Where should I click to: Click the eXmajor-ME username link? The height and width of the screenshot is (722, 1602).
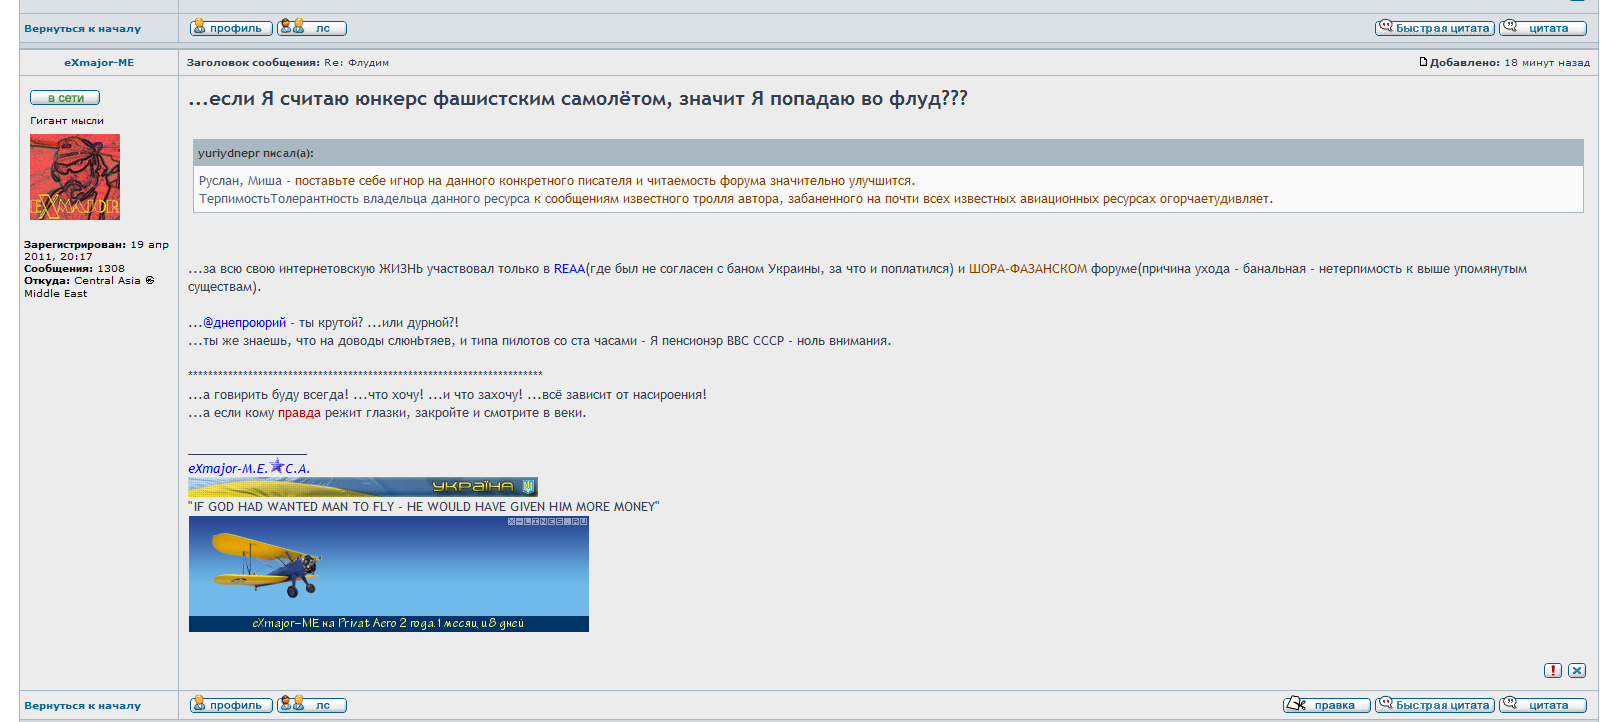tap(99, 62)
